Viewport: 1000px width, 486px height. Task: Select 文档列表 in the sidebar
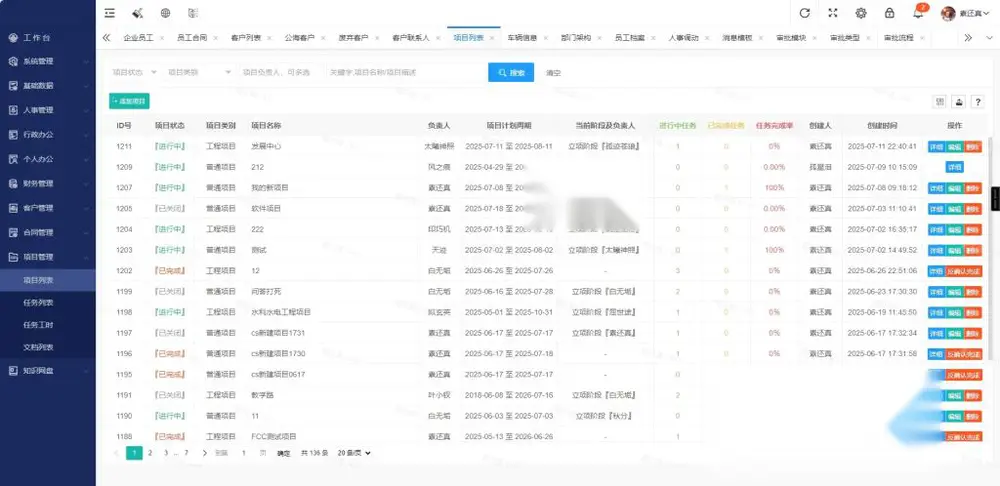tap(48, 348)
